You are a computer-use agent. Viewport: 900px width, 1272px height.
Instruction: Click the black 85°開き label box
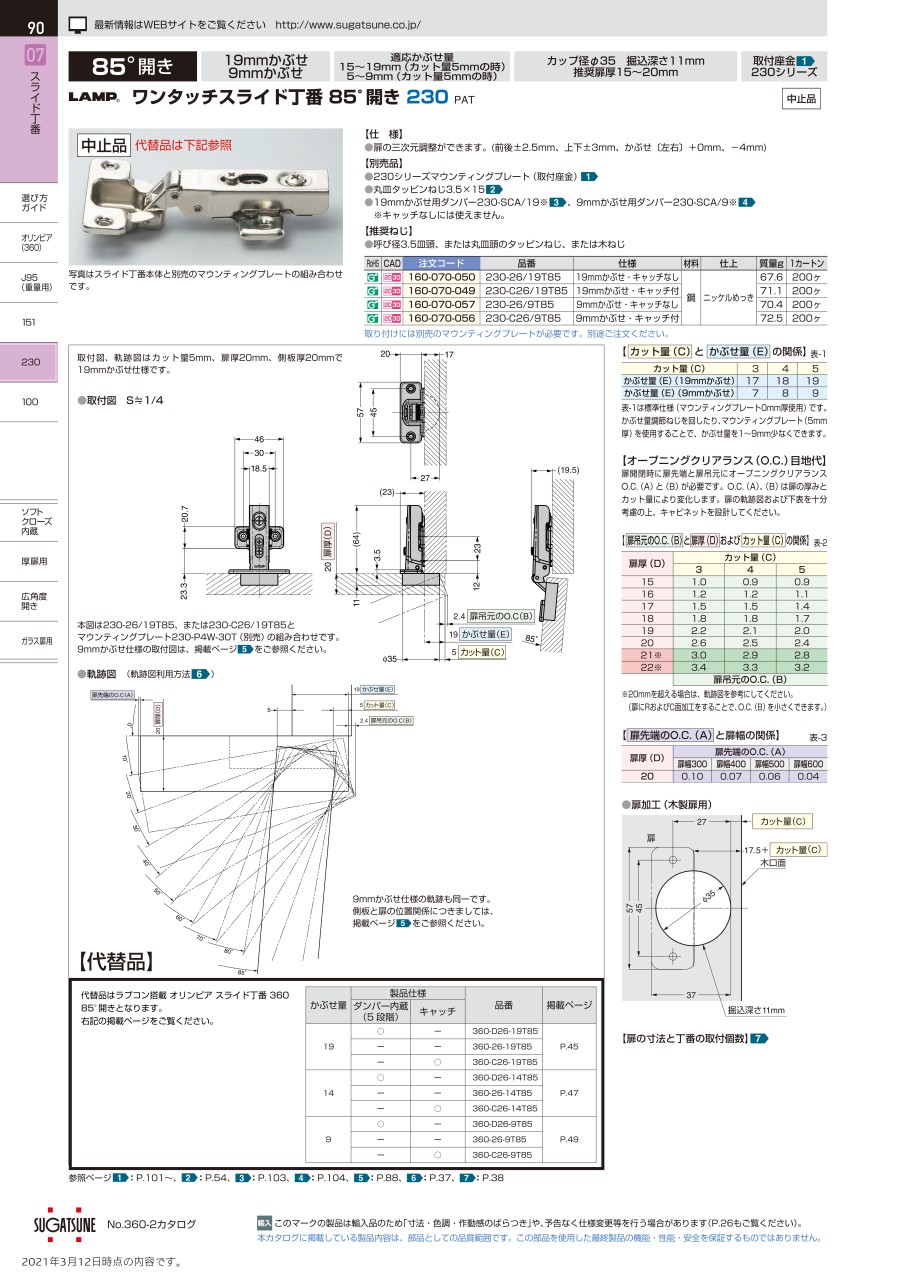pyautogui.click(x=131, y=67)
